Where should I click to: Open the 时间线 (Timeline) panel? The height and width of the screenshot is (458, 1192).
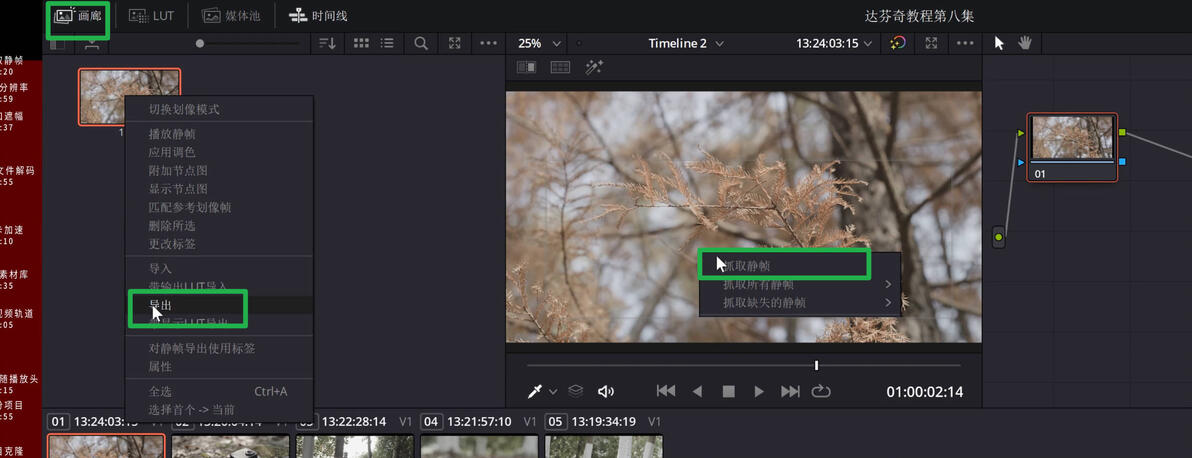[x=318, y=16]
